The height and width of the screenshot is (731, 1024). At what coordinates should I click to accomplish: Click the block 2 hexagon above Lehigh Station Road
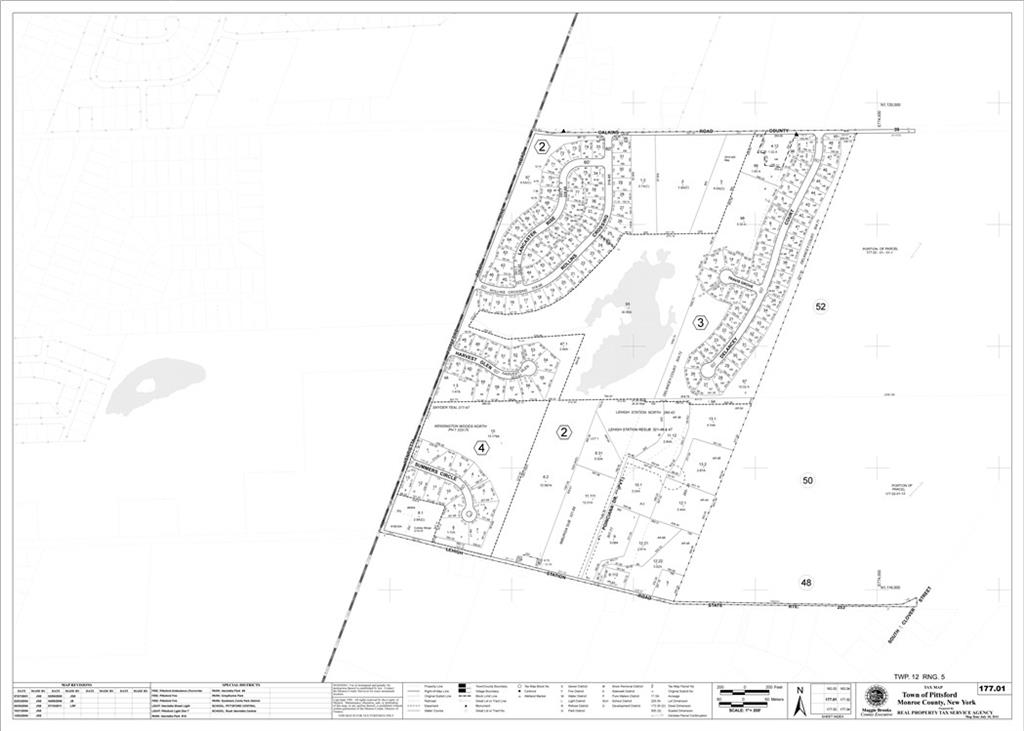564,432
